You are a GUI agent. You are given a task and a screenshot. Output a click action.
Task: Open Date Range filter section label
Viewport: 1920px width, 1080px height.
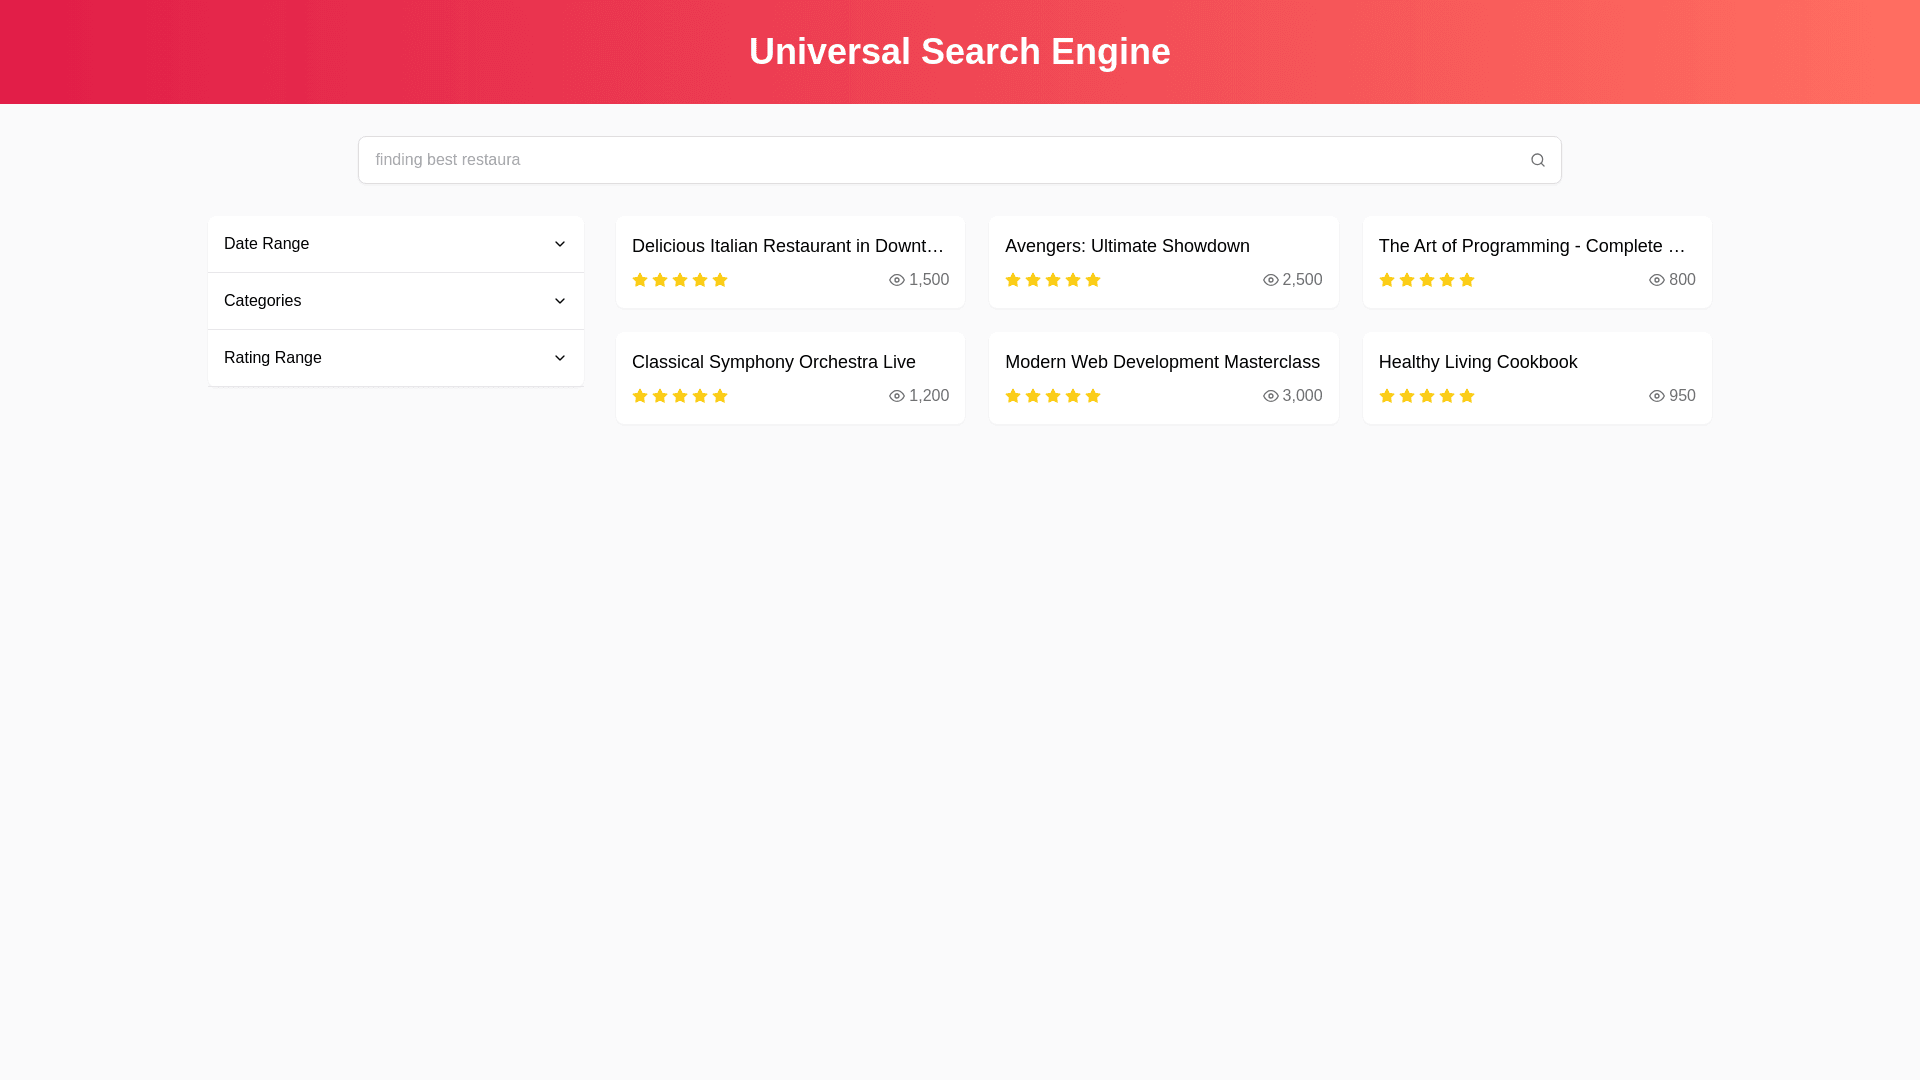[x=266, y=244]
